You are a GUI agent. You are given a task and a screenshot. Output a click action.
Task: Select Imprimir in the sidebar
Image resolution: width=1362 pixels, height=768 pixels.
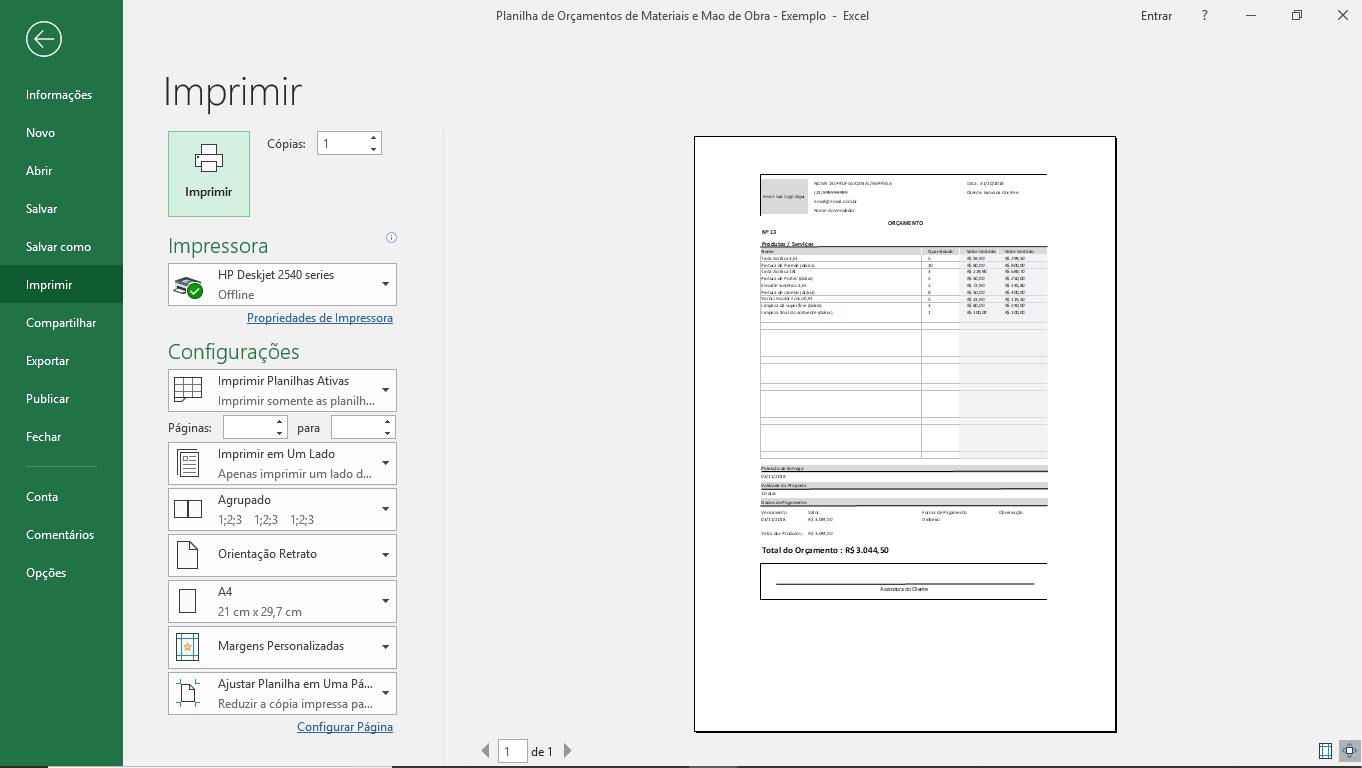pos(61,285)
